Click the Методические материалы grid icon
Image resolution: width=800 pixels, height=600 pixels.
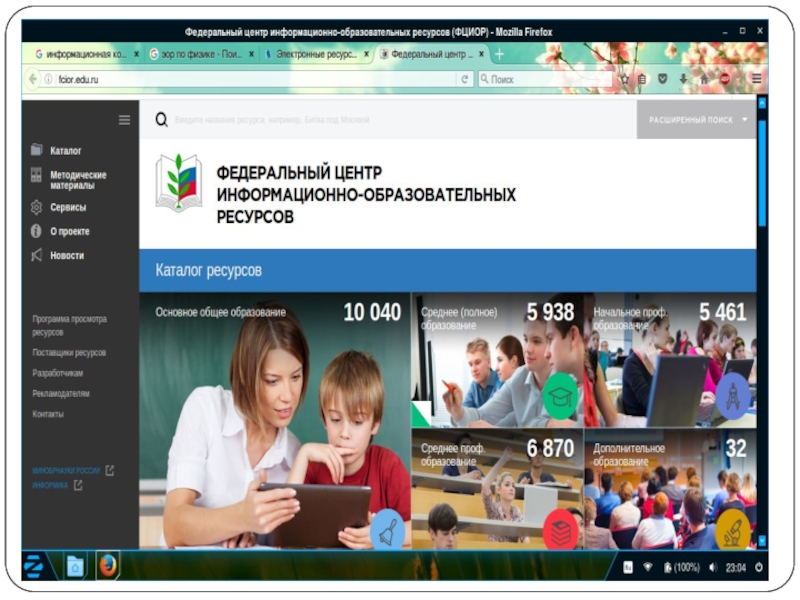(36, 175)
